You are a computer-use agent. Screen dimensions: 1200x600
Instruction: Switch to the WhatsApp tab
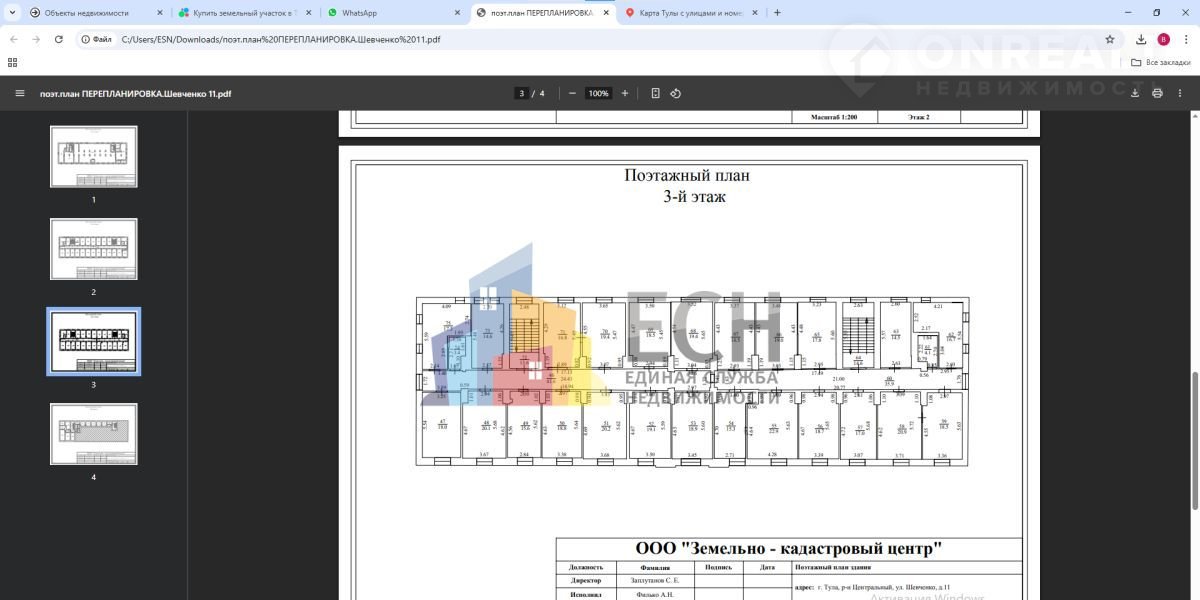point(390,13)
